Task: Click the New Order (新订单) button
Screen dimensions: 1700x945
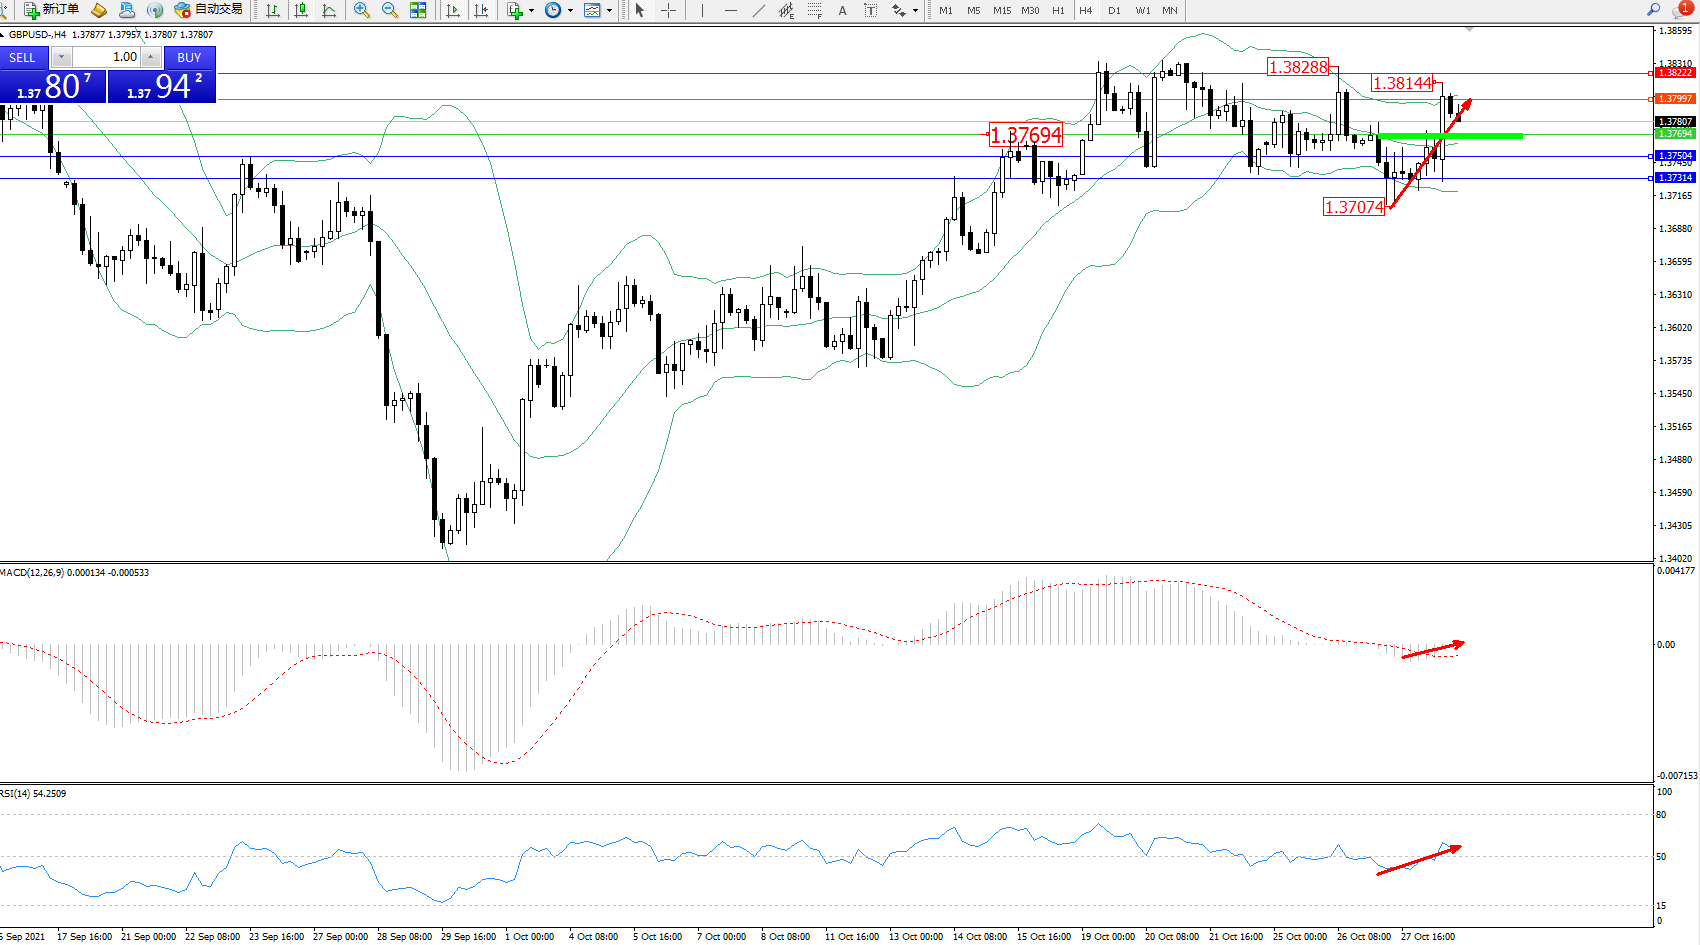Action: coord(51,10)
